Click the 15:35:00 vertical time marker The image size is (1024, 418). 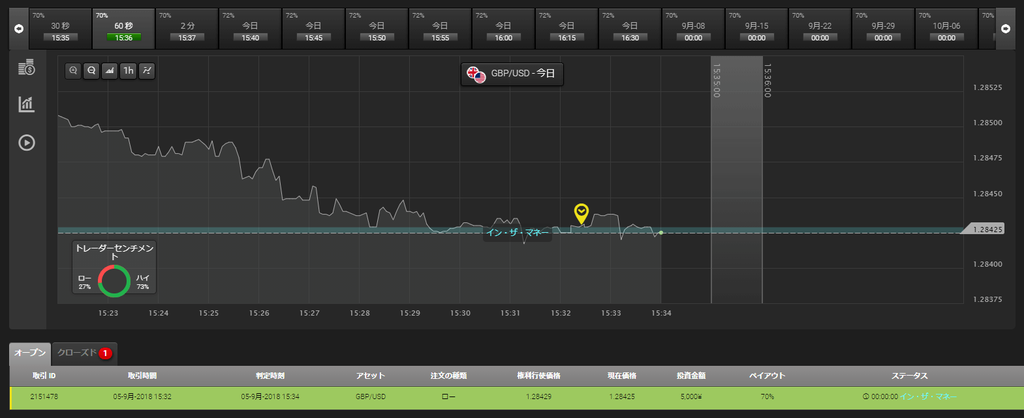point(716,80)
